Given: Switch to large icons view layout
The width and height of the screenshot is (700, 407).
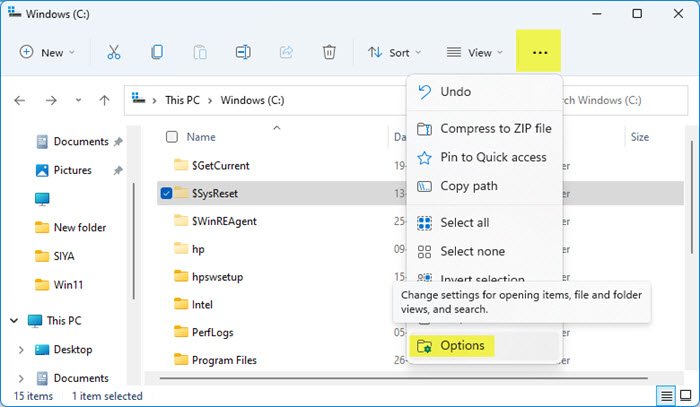Looking at the screenshot, I should (685, 396).
